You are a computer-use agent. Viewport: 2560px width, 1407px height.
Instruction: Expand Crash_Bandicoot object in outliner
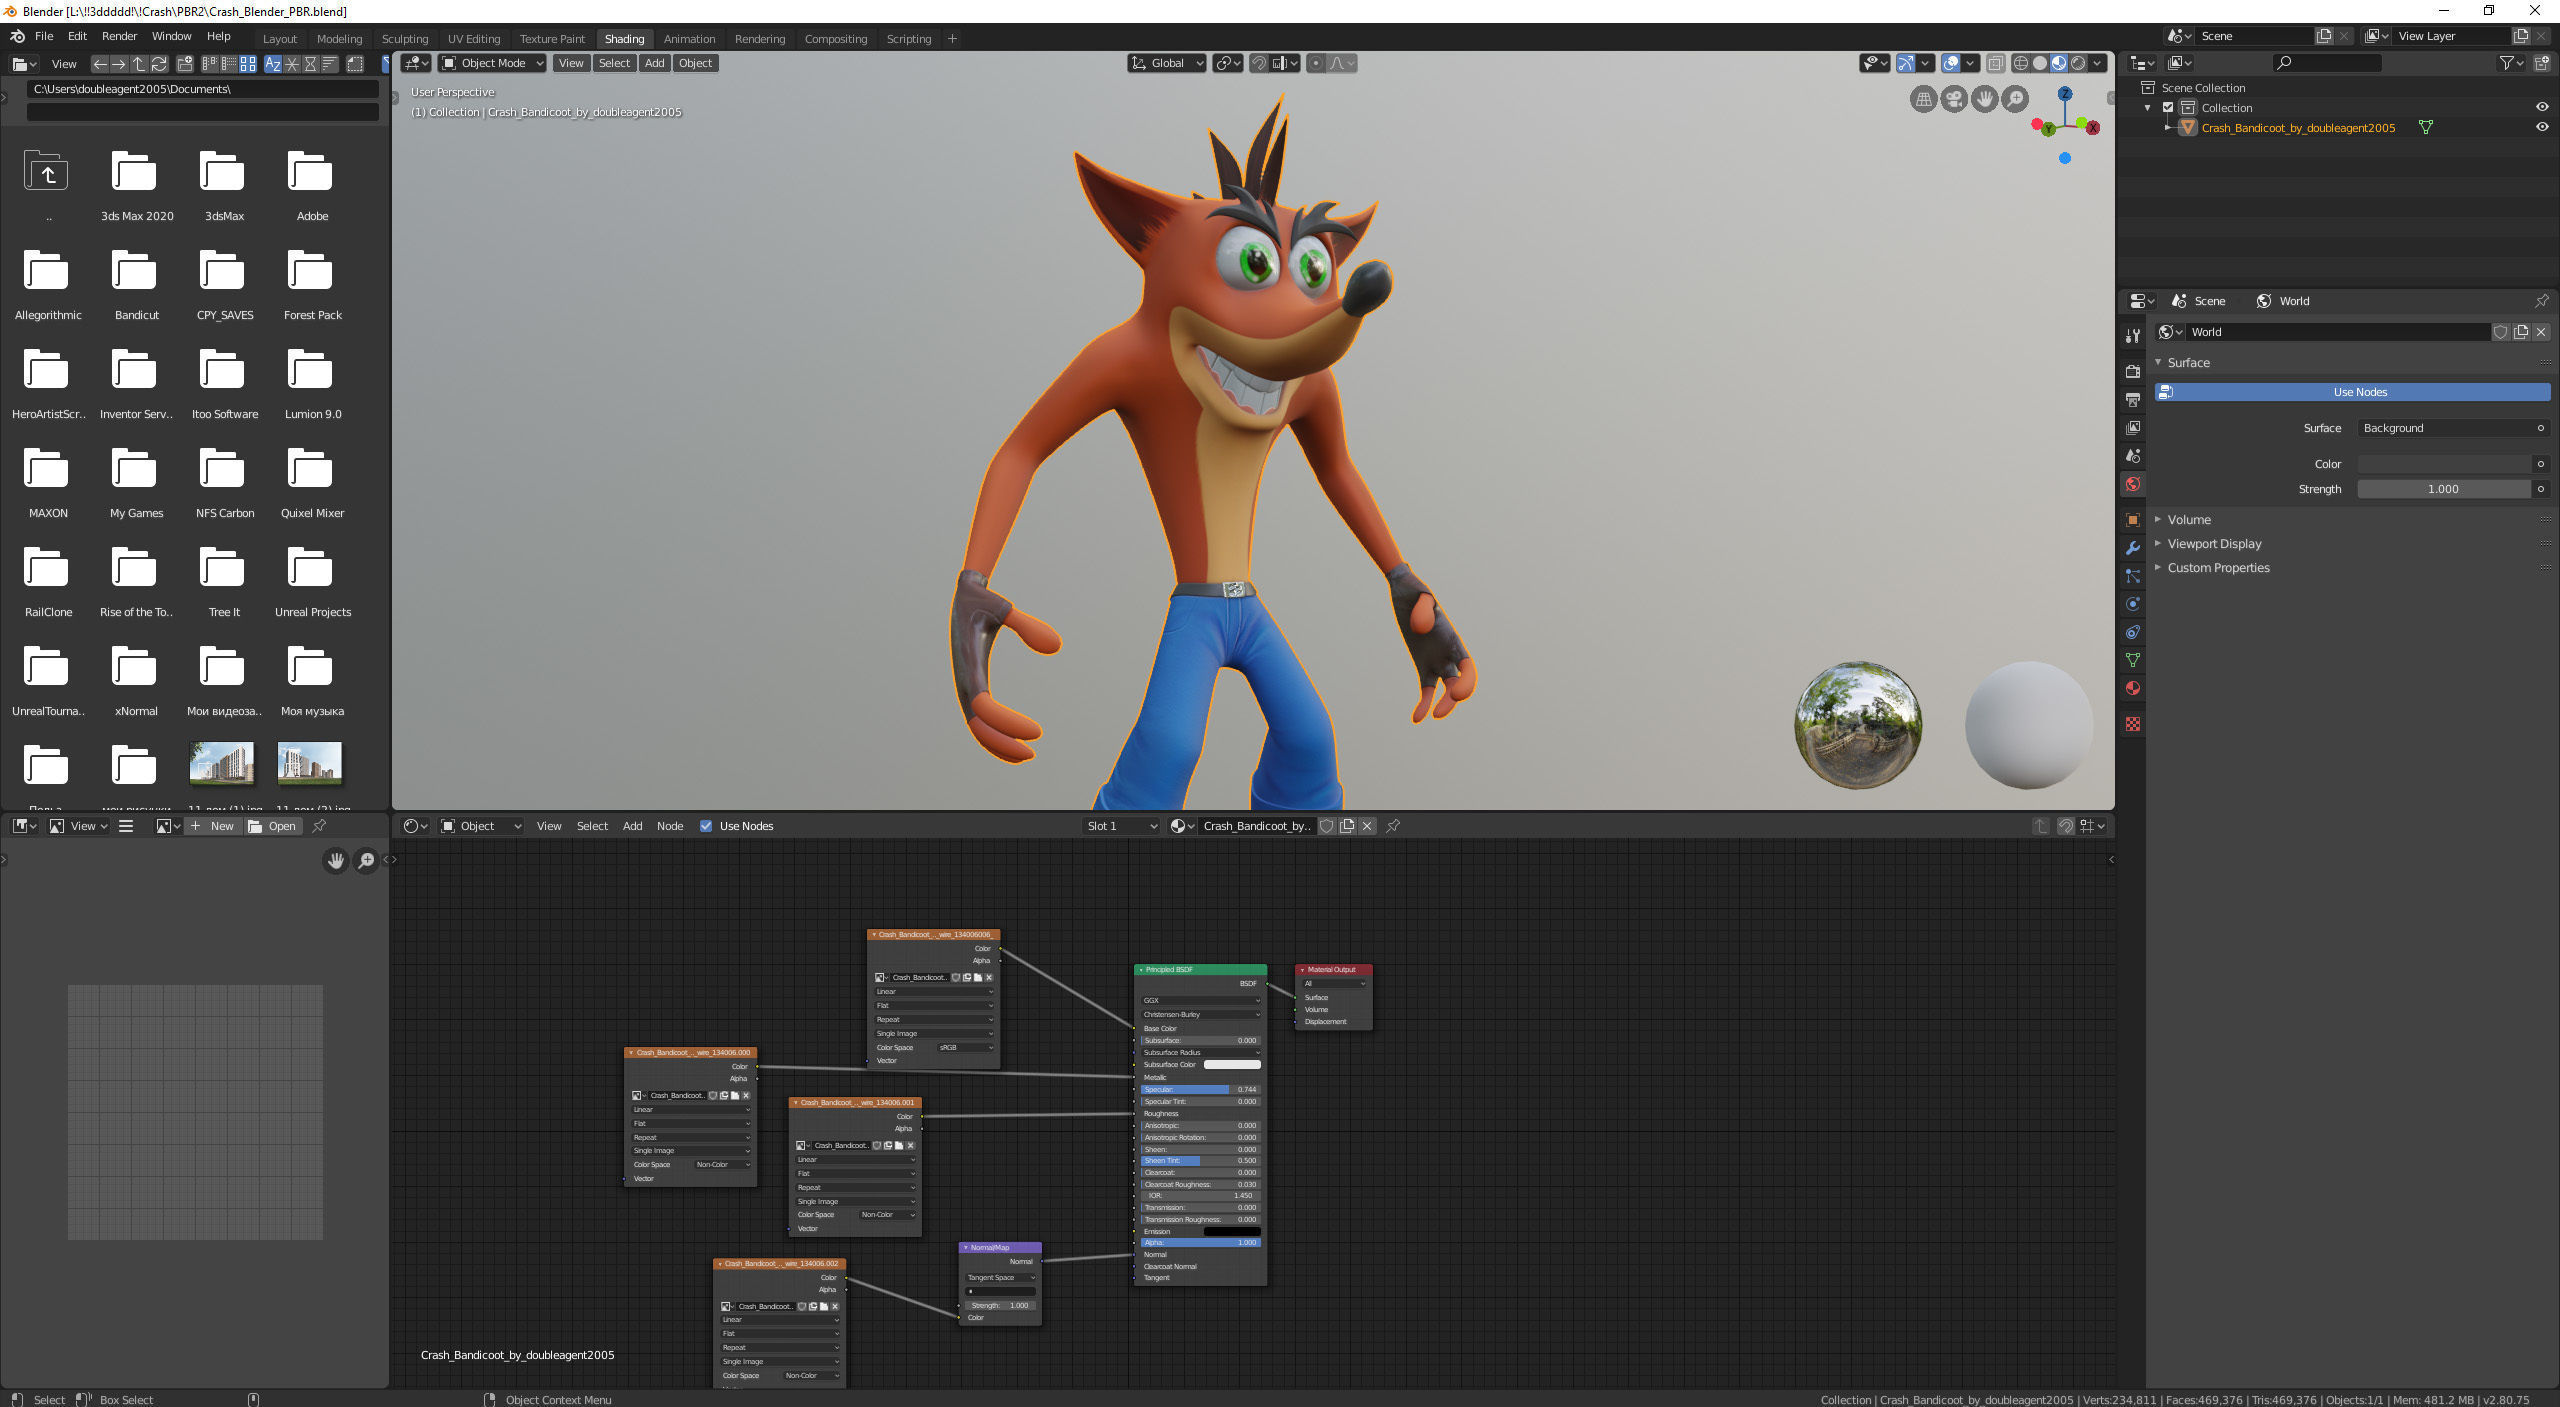pos(2168,127)
